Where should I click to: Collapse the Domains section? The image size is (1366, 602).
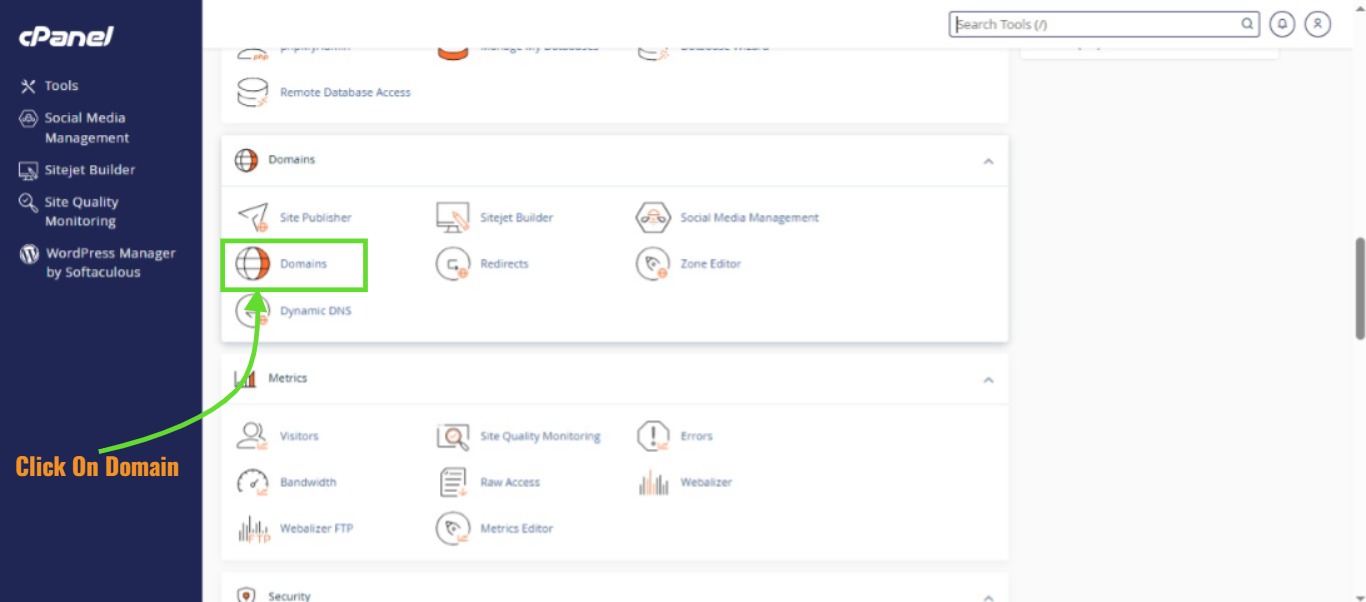988,161
